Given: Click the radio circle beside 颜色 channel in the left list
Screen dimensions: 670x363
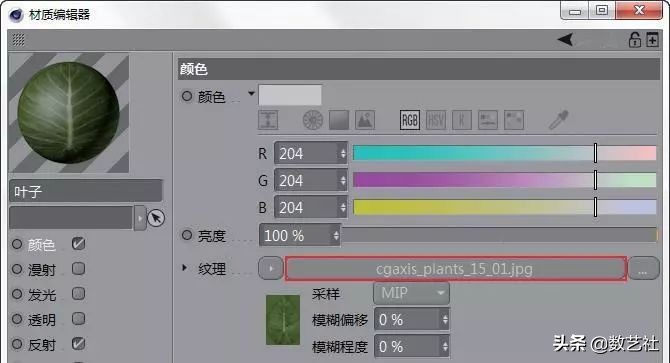Looking at the screenshot, I should coord(17,244).
